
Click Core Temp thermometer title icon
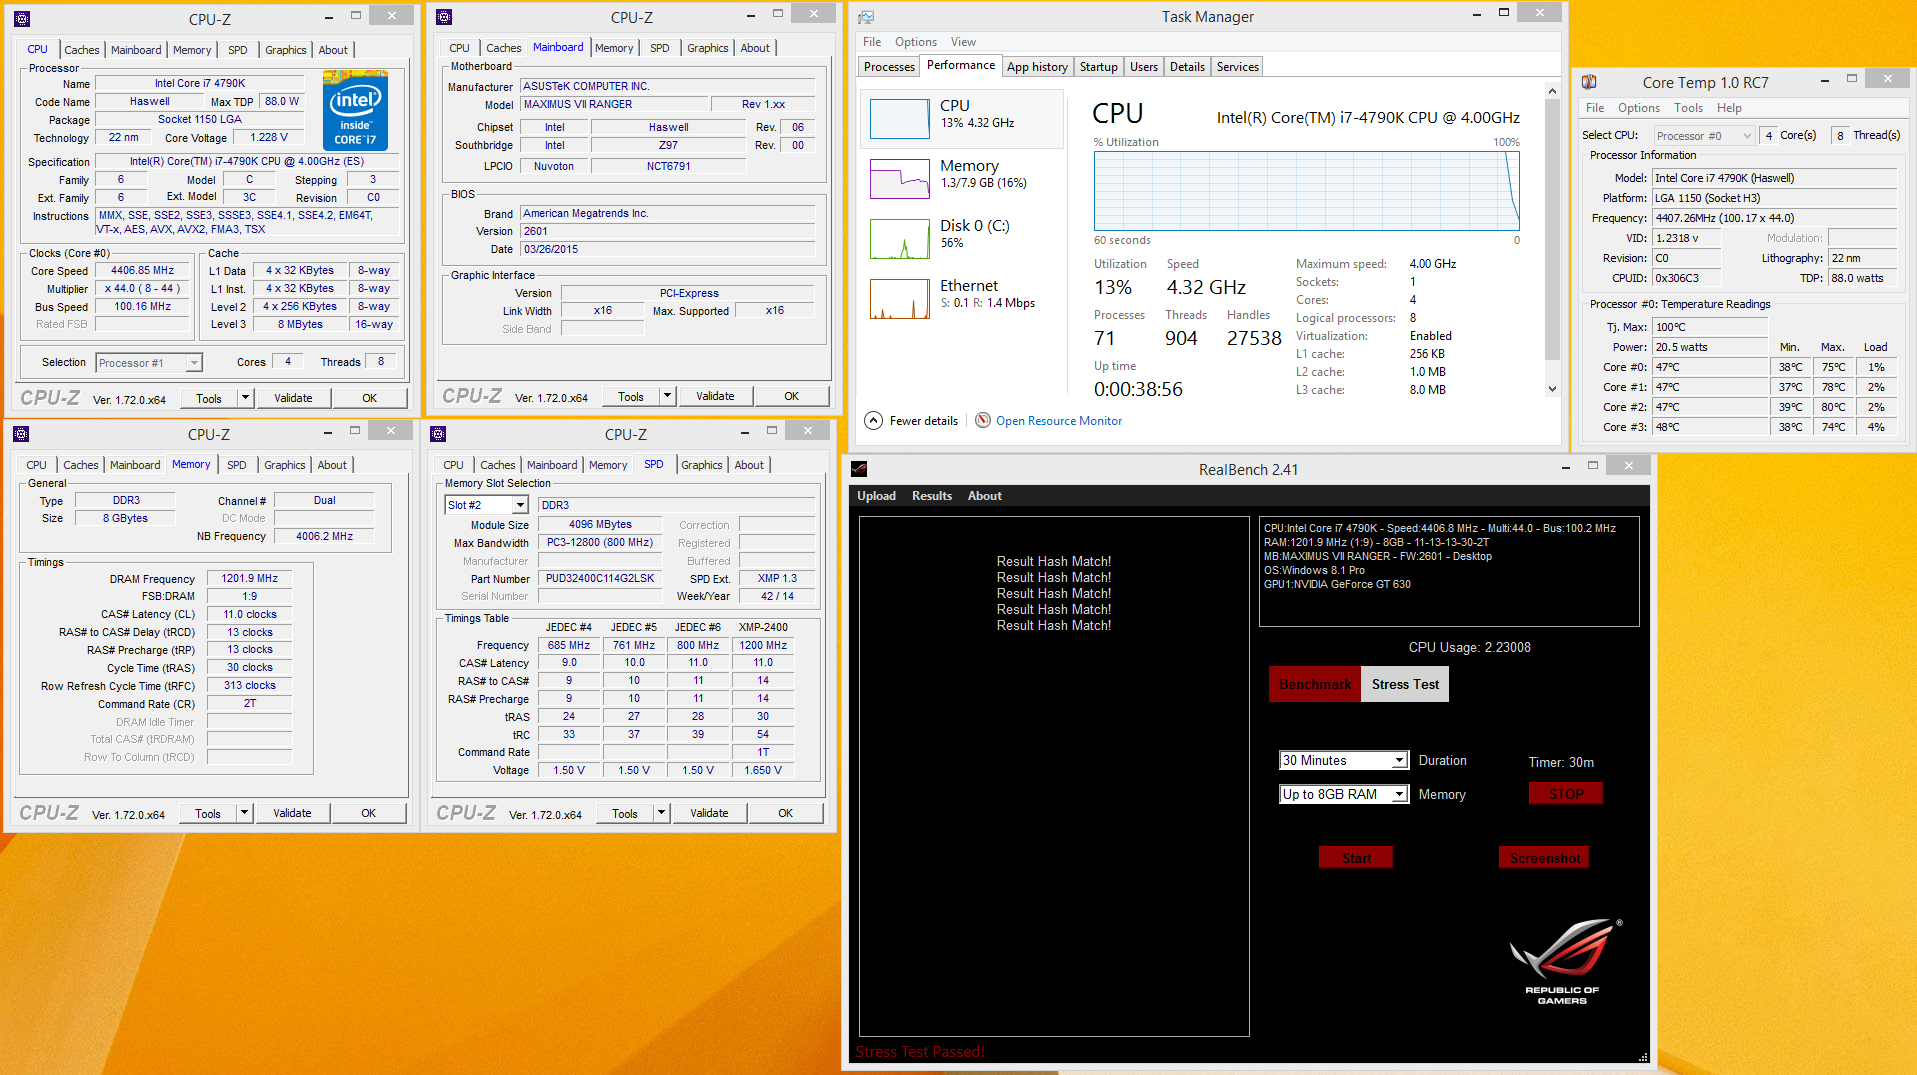pyautogui.click(x=1589, y=82)
